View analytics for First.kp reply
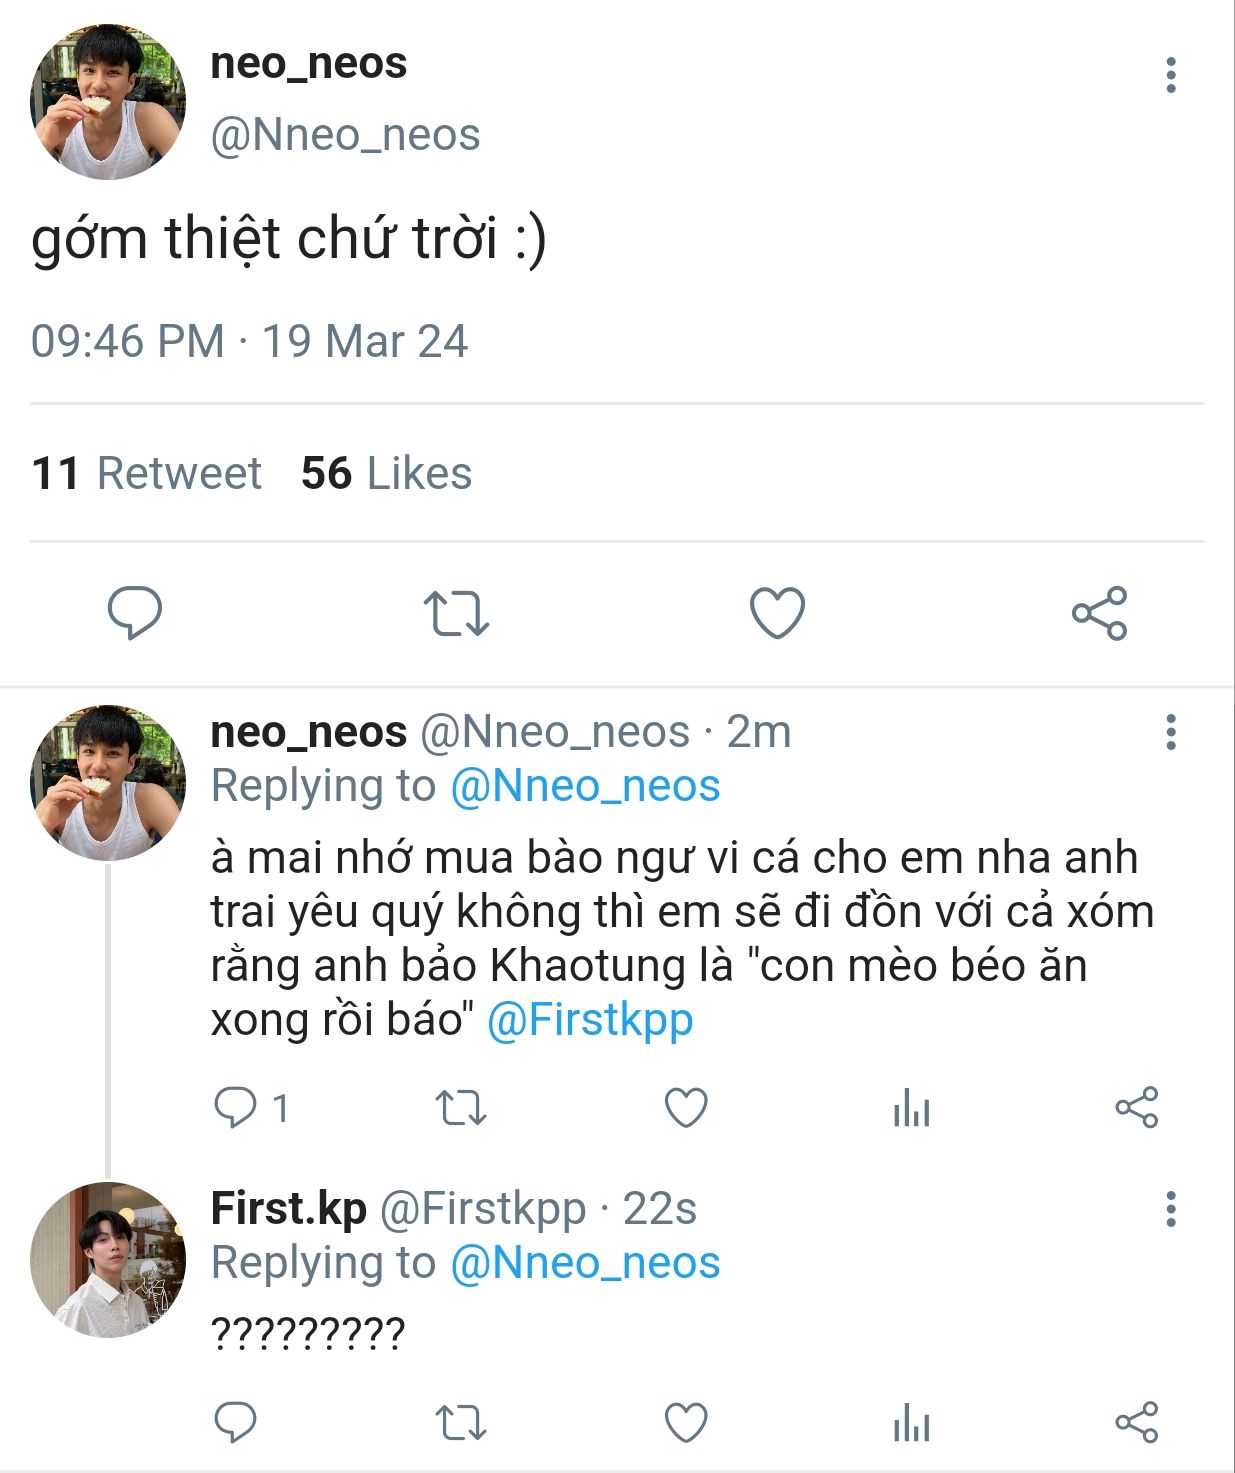The width and height of the screenshot is (1235, 1473). click(x=911, y=1422)
